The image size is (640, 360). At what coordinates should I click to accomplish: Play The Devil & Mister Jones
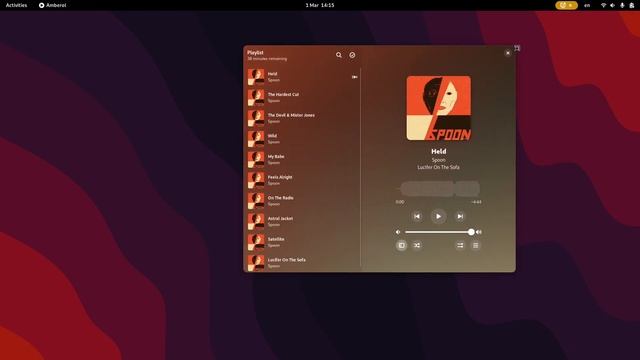coord(302,118)
